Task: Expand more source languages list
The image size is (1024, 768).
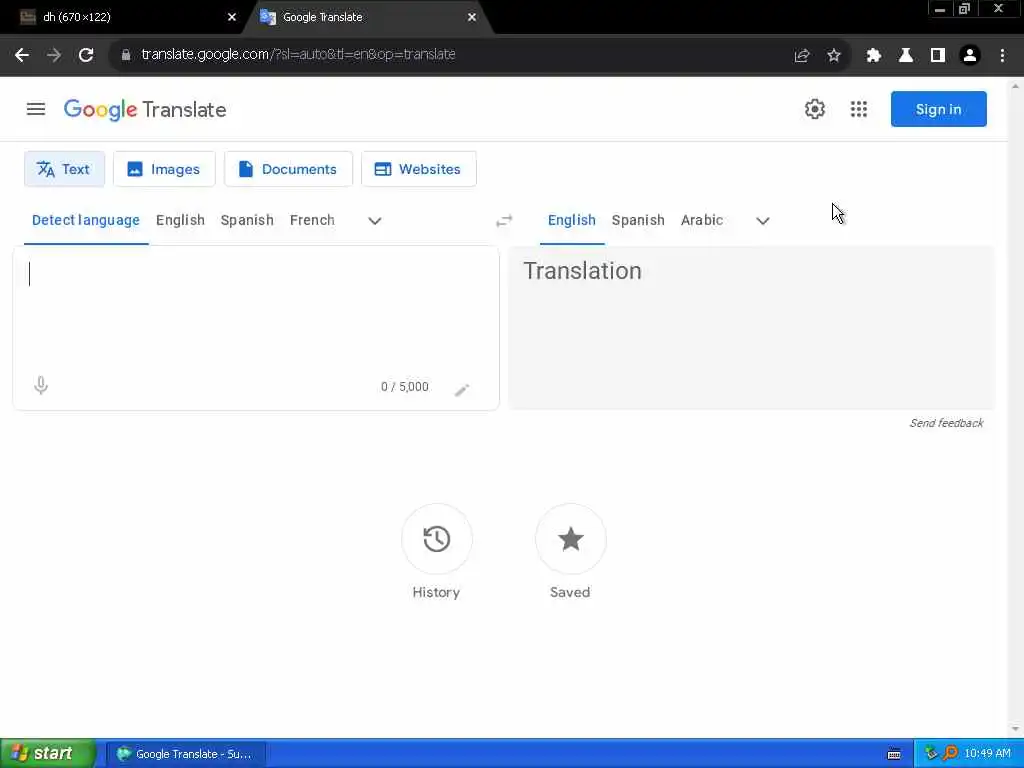Action: [x=374, y=221]
